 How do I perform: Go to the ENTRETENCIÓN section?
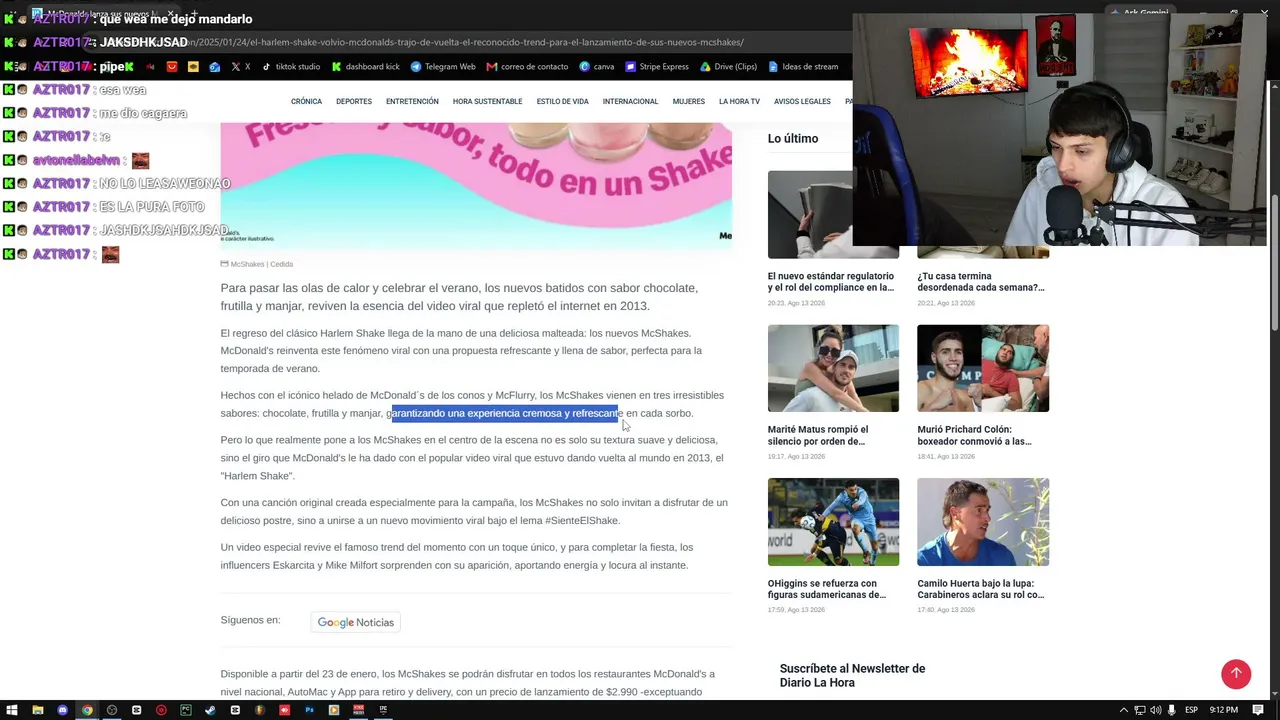pyautogui.click(x=412, y=102)
